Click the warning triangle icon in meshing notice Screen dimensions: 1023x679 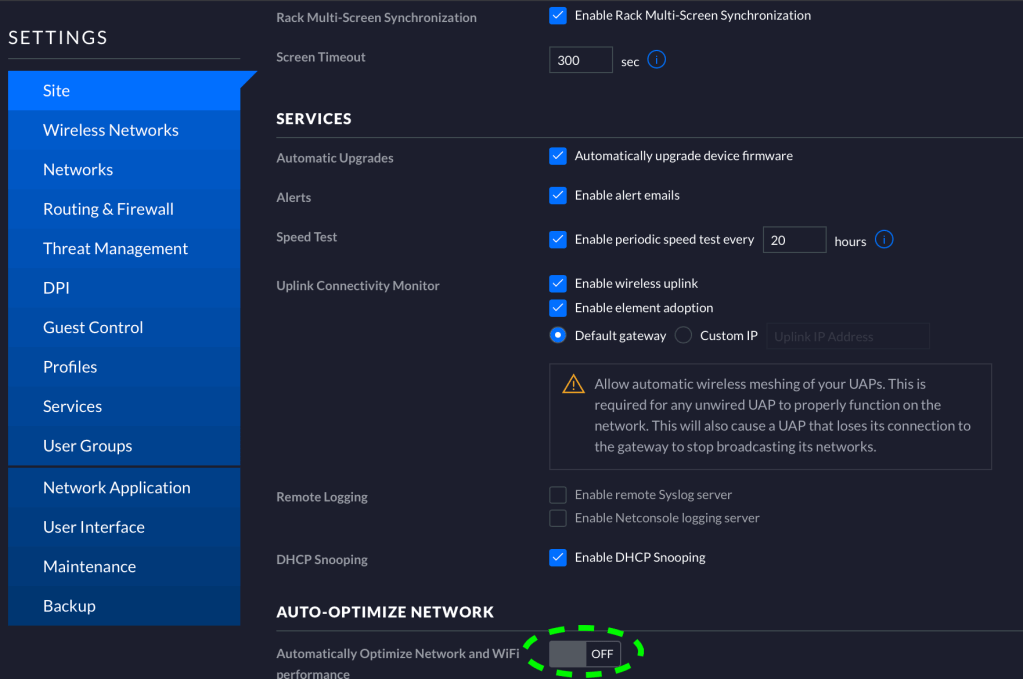point(573,384)
